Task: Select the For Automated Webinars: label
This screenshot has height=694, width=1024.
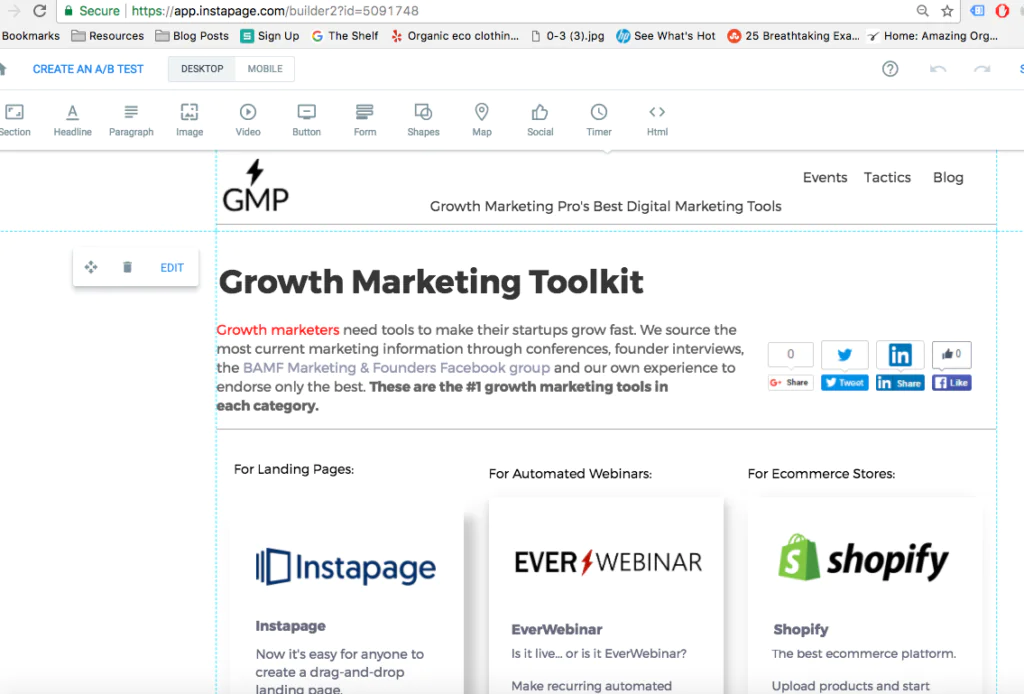Action: 570,474
